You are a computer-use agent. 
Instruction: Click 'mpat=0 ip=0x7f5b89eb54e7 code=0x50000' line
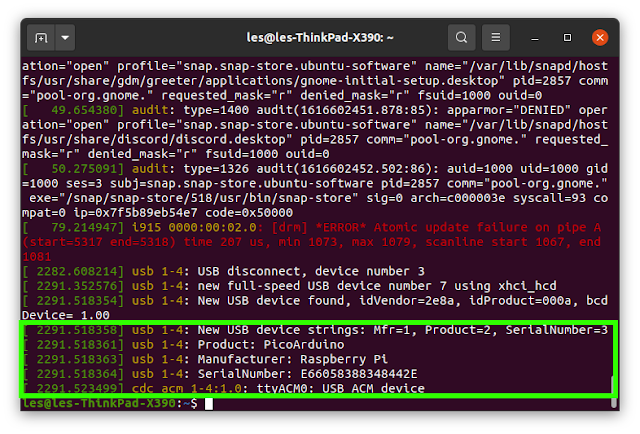(x=157, y=213)
